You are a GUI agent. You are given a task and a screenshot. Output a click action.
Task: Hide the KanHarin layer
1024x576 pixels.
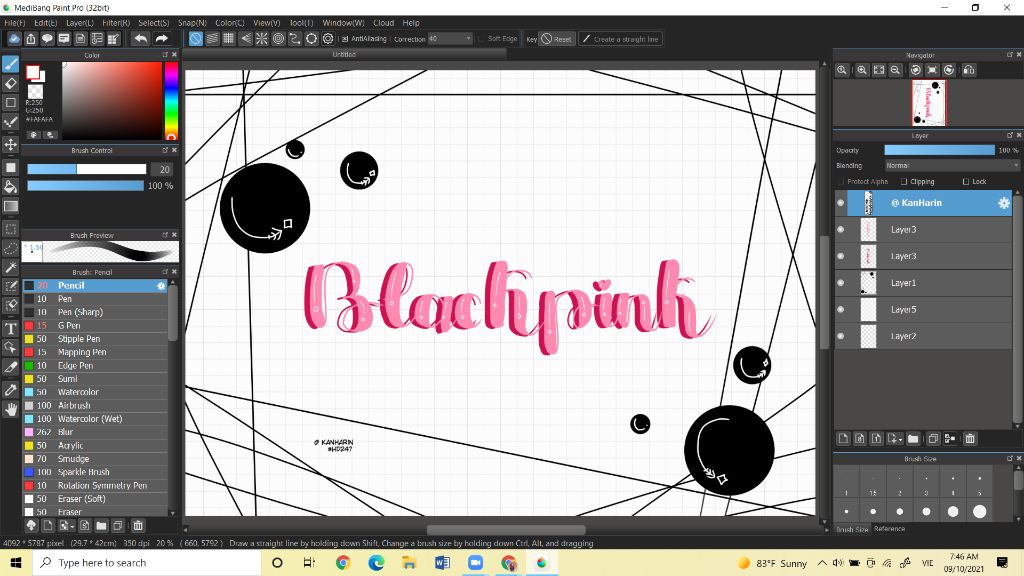click(840, 203)
